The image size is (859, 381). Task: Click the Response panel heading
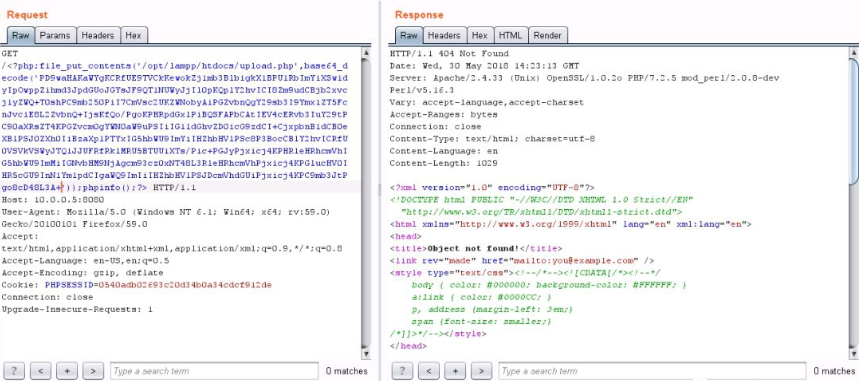419,15
